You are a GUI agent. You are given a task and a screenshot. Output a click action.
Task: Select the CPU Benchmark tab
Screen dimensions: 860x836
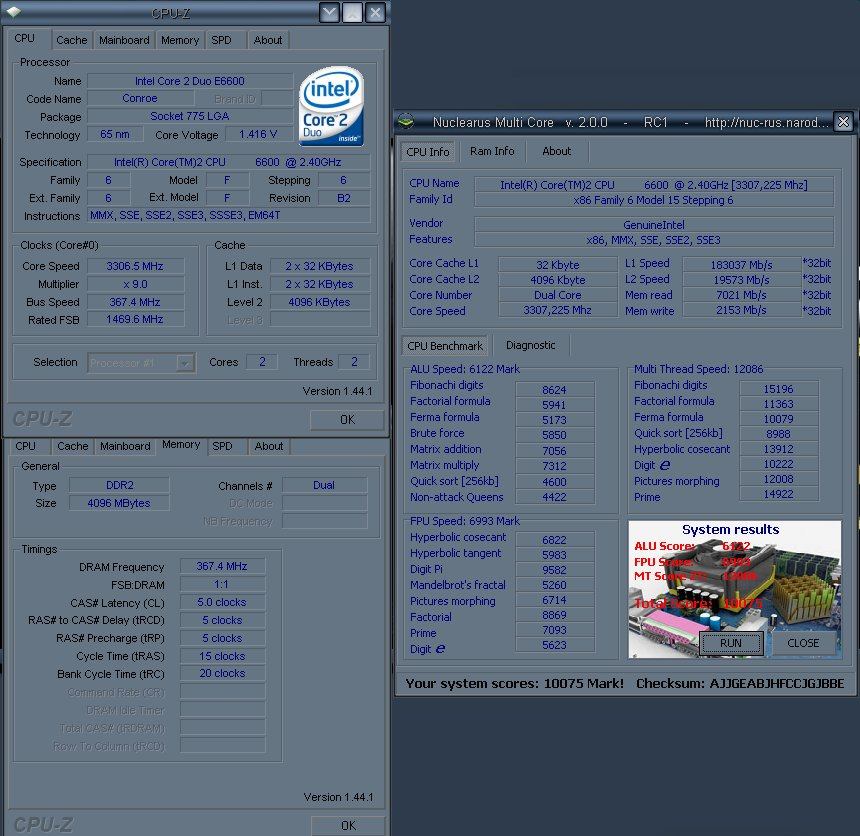[445, 346]
